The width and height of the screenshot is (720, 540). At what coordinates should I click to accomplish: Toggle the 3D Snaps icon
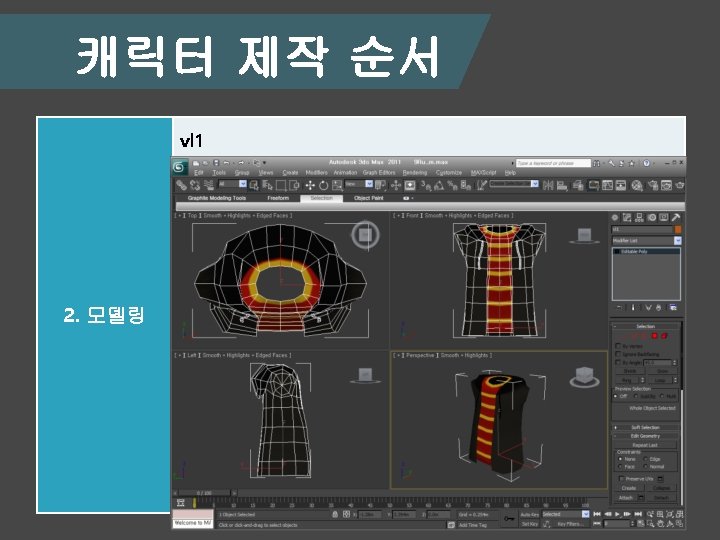coord(426,185)
